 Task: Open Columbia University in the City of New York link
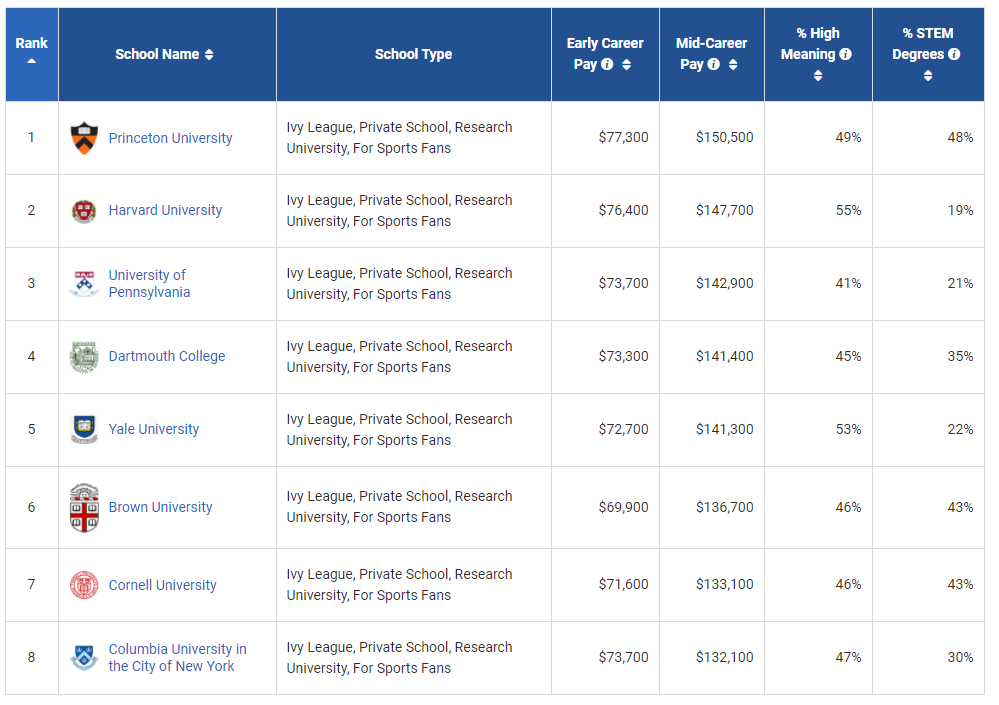pos(177,657)
